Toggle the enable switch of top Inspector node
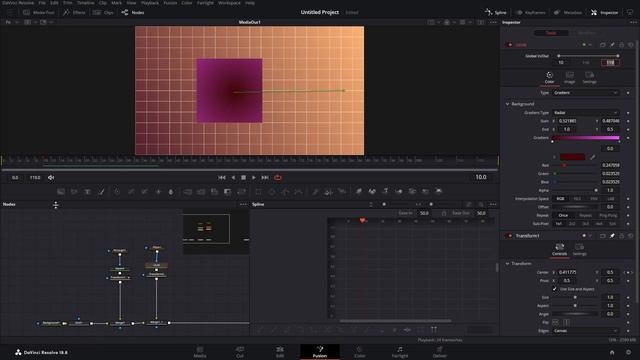This screenshot has height=360, width=640. pos(509,45)
